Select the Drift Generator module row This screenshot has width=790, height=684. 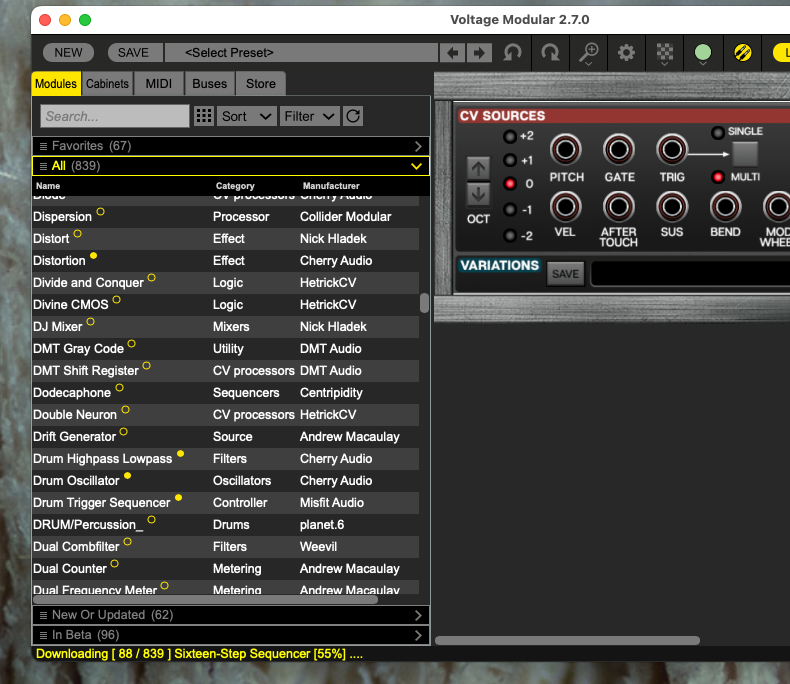226,437
